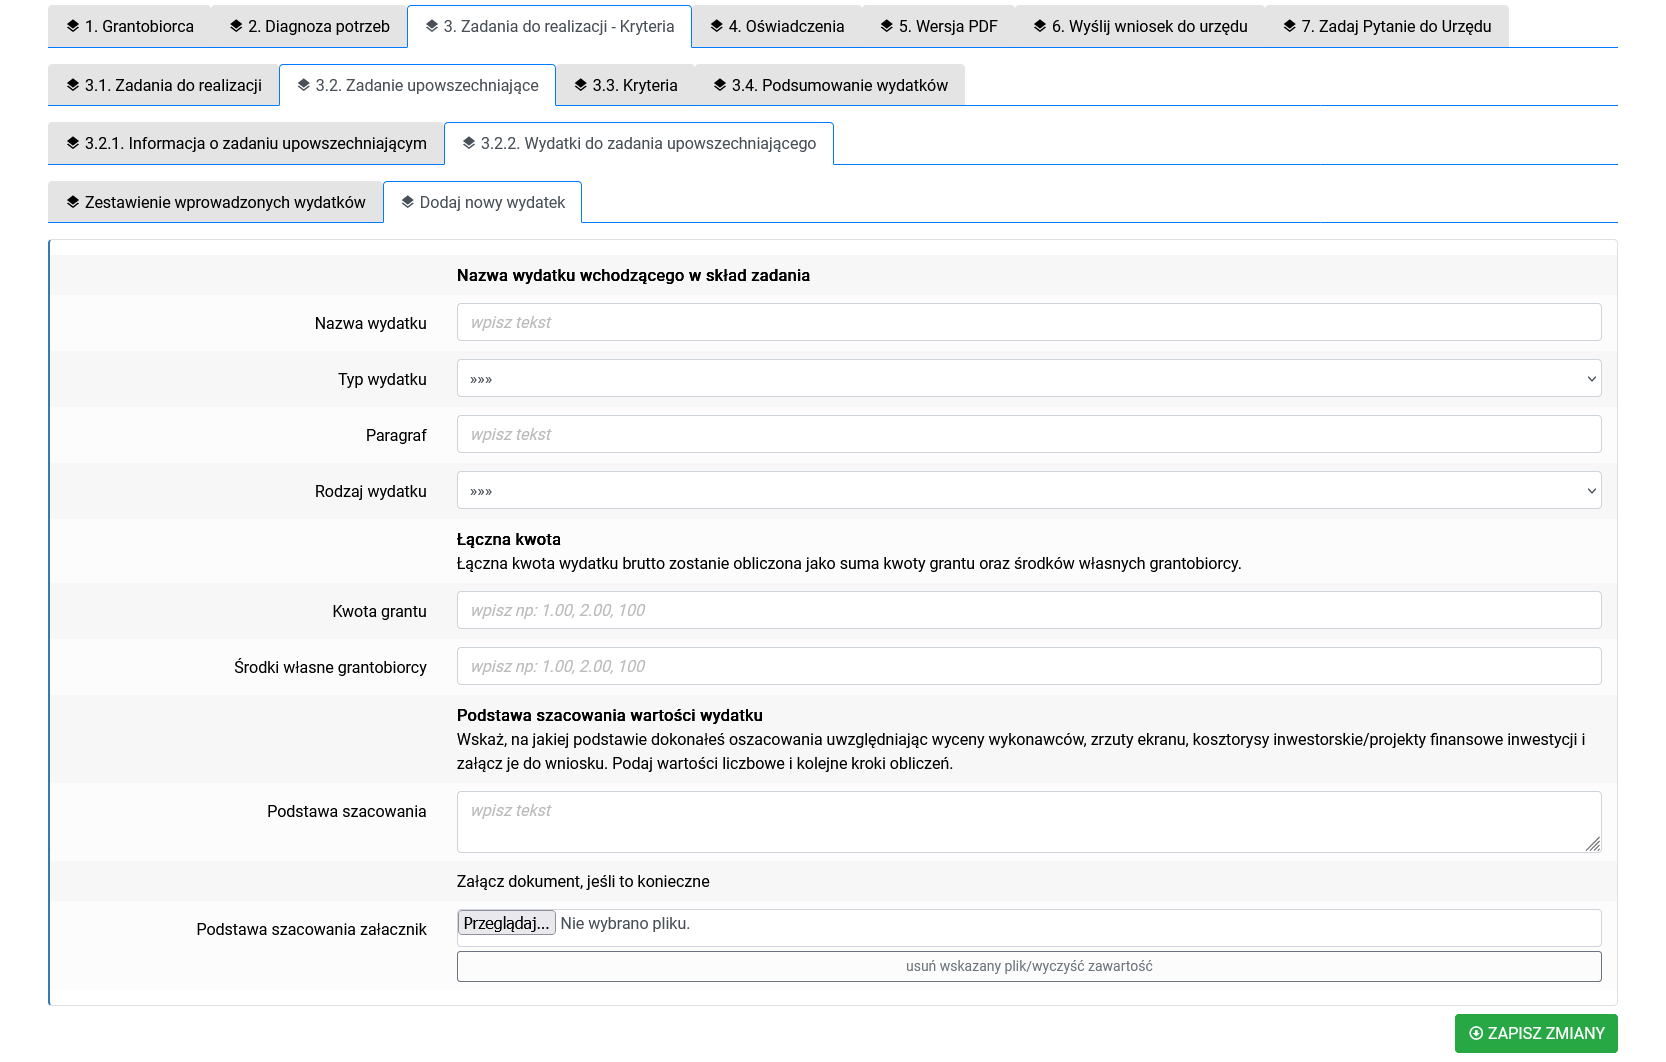Click the Środki własne grantobiorcy field
This screenshot has height=1062, width=1666.
[1028, 667]
